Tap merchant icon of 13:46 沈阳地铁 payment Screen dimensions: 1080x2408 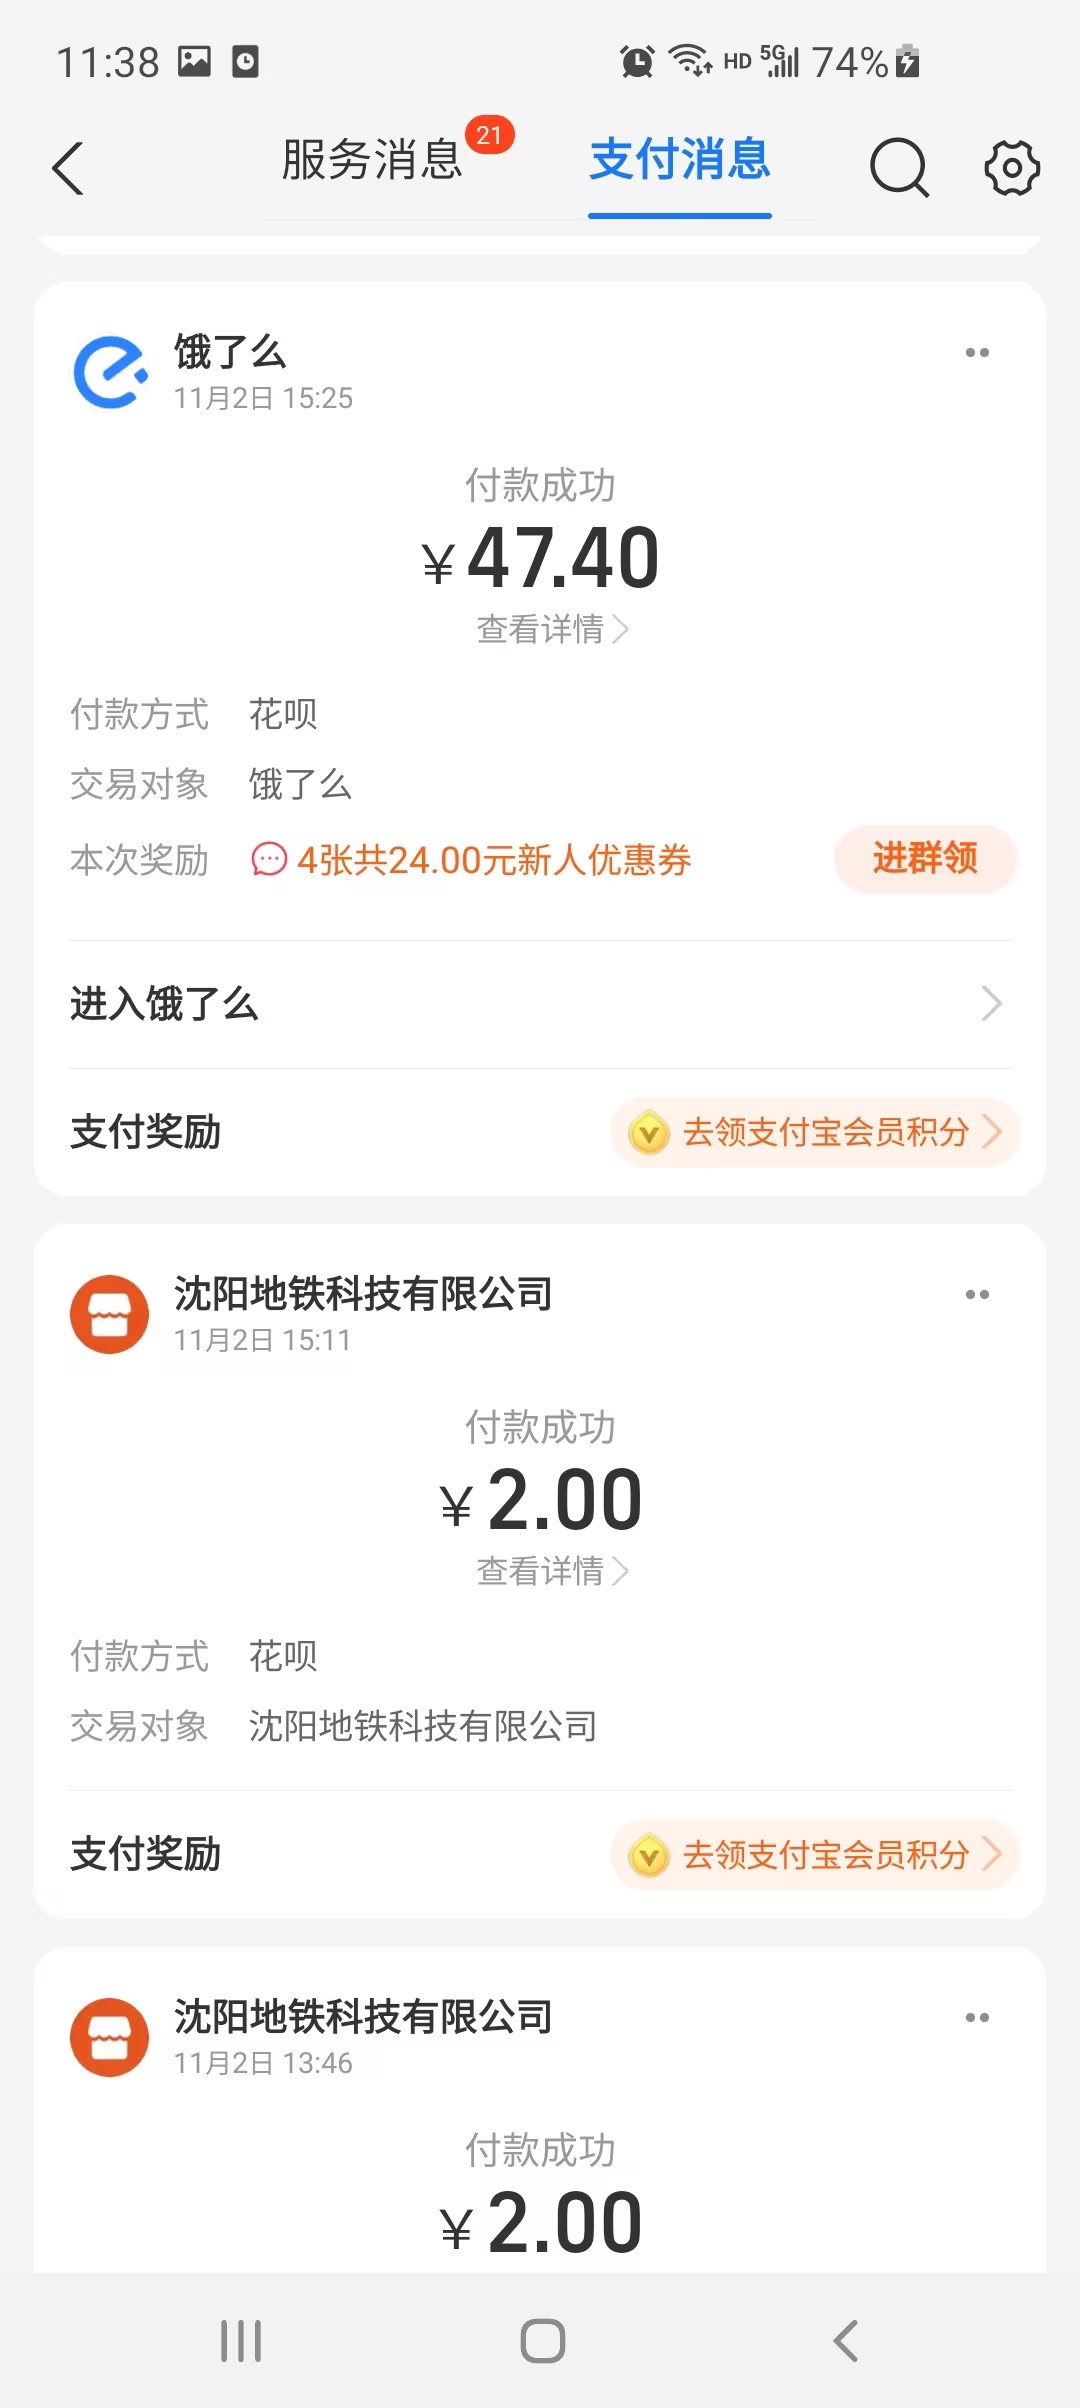110,2037
